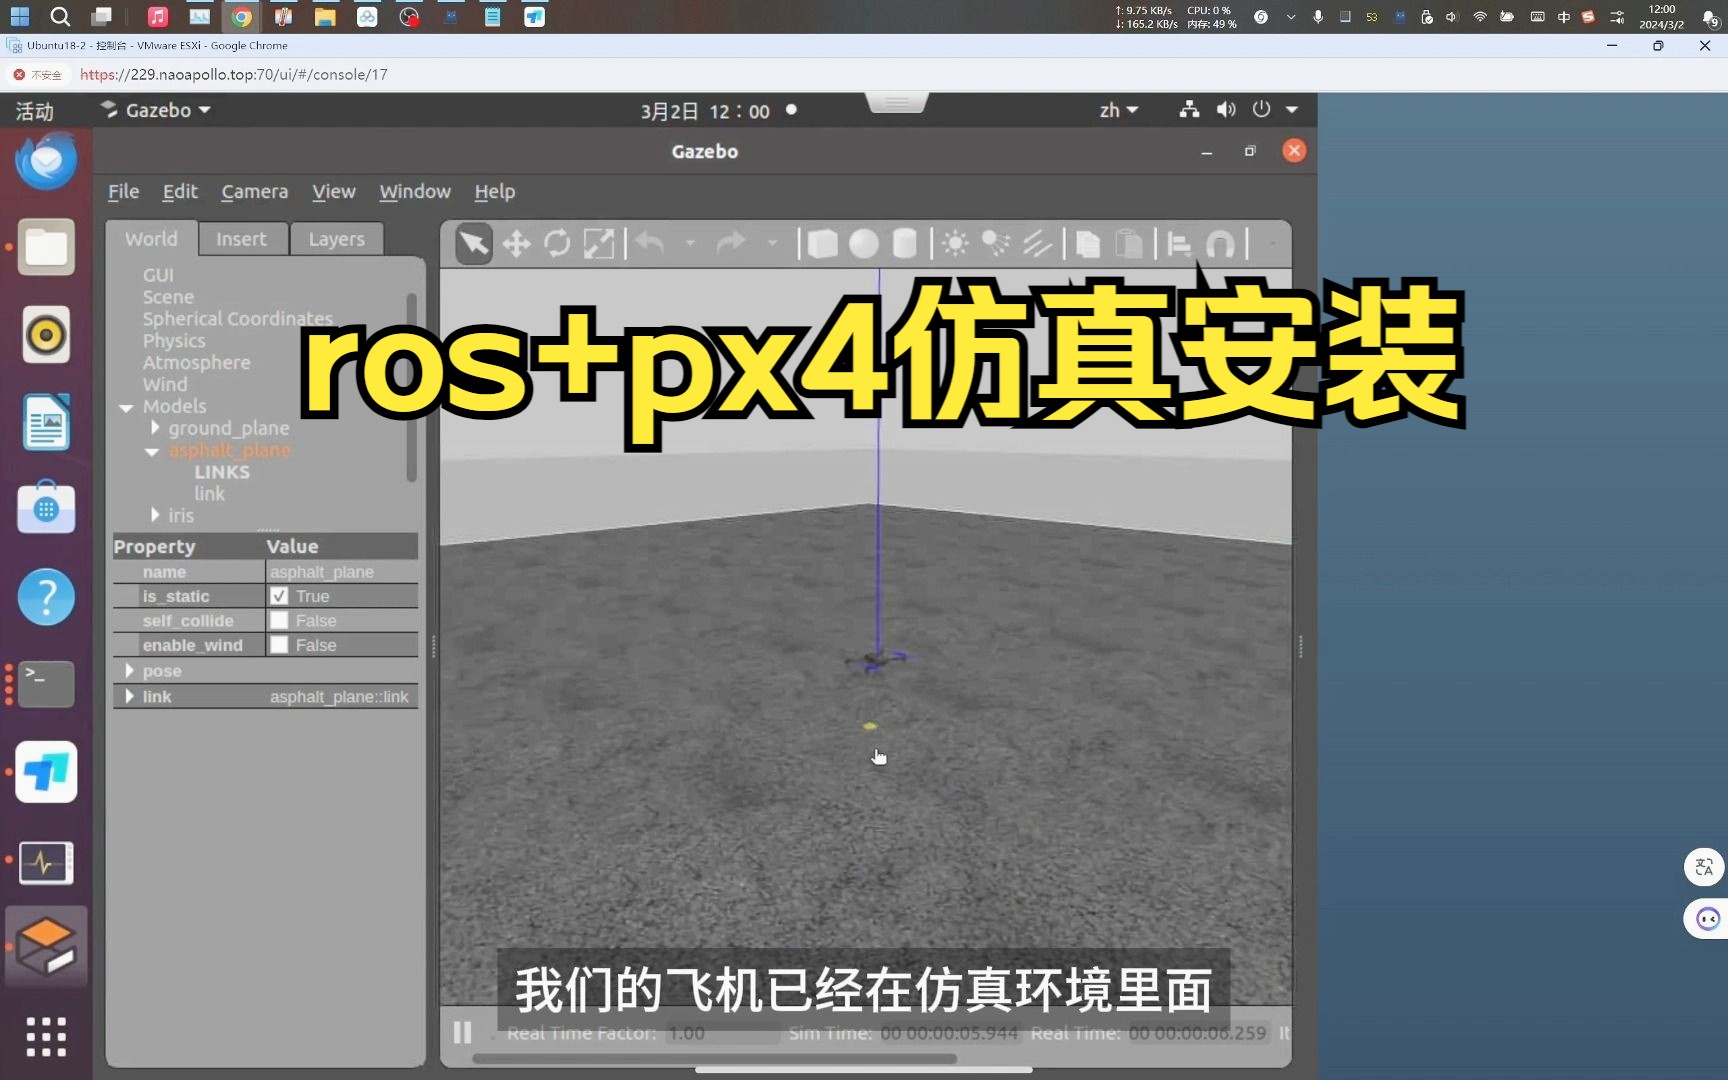Click the Undo button
Image resolution: width=1728 pixels, height=1080 pixels.
(x=650, y=243)
